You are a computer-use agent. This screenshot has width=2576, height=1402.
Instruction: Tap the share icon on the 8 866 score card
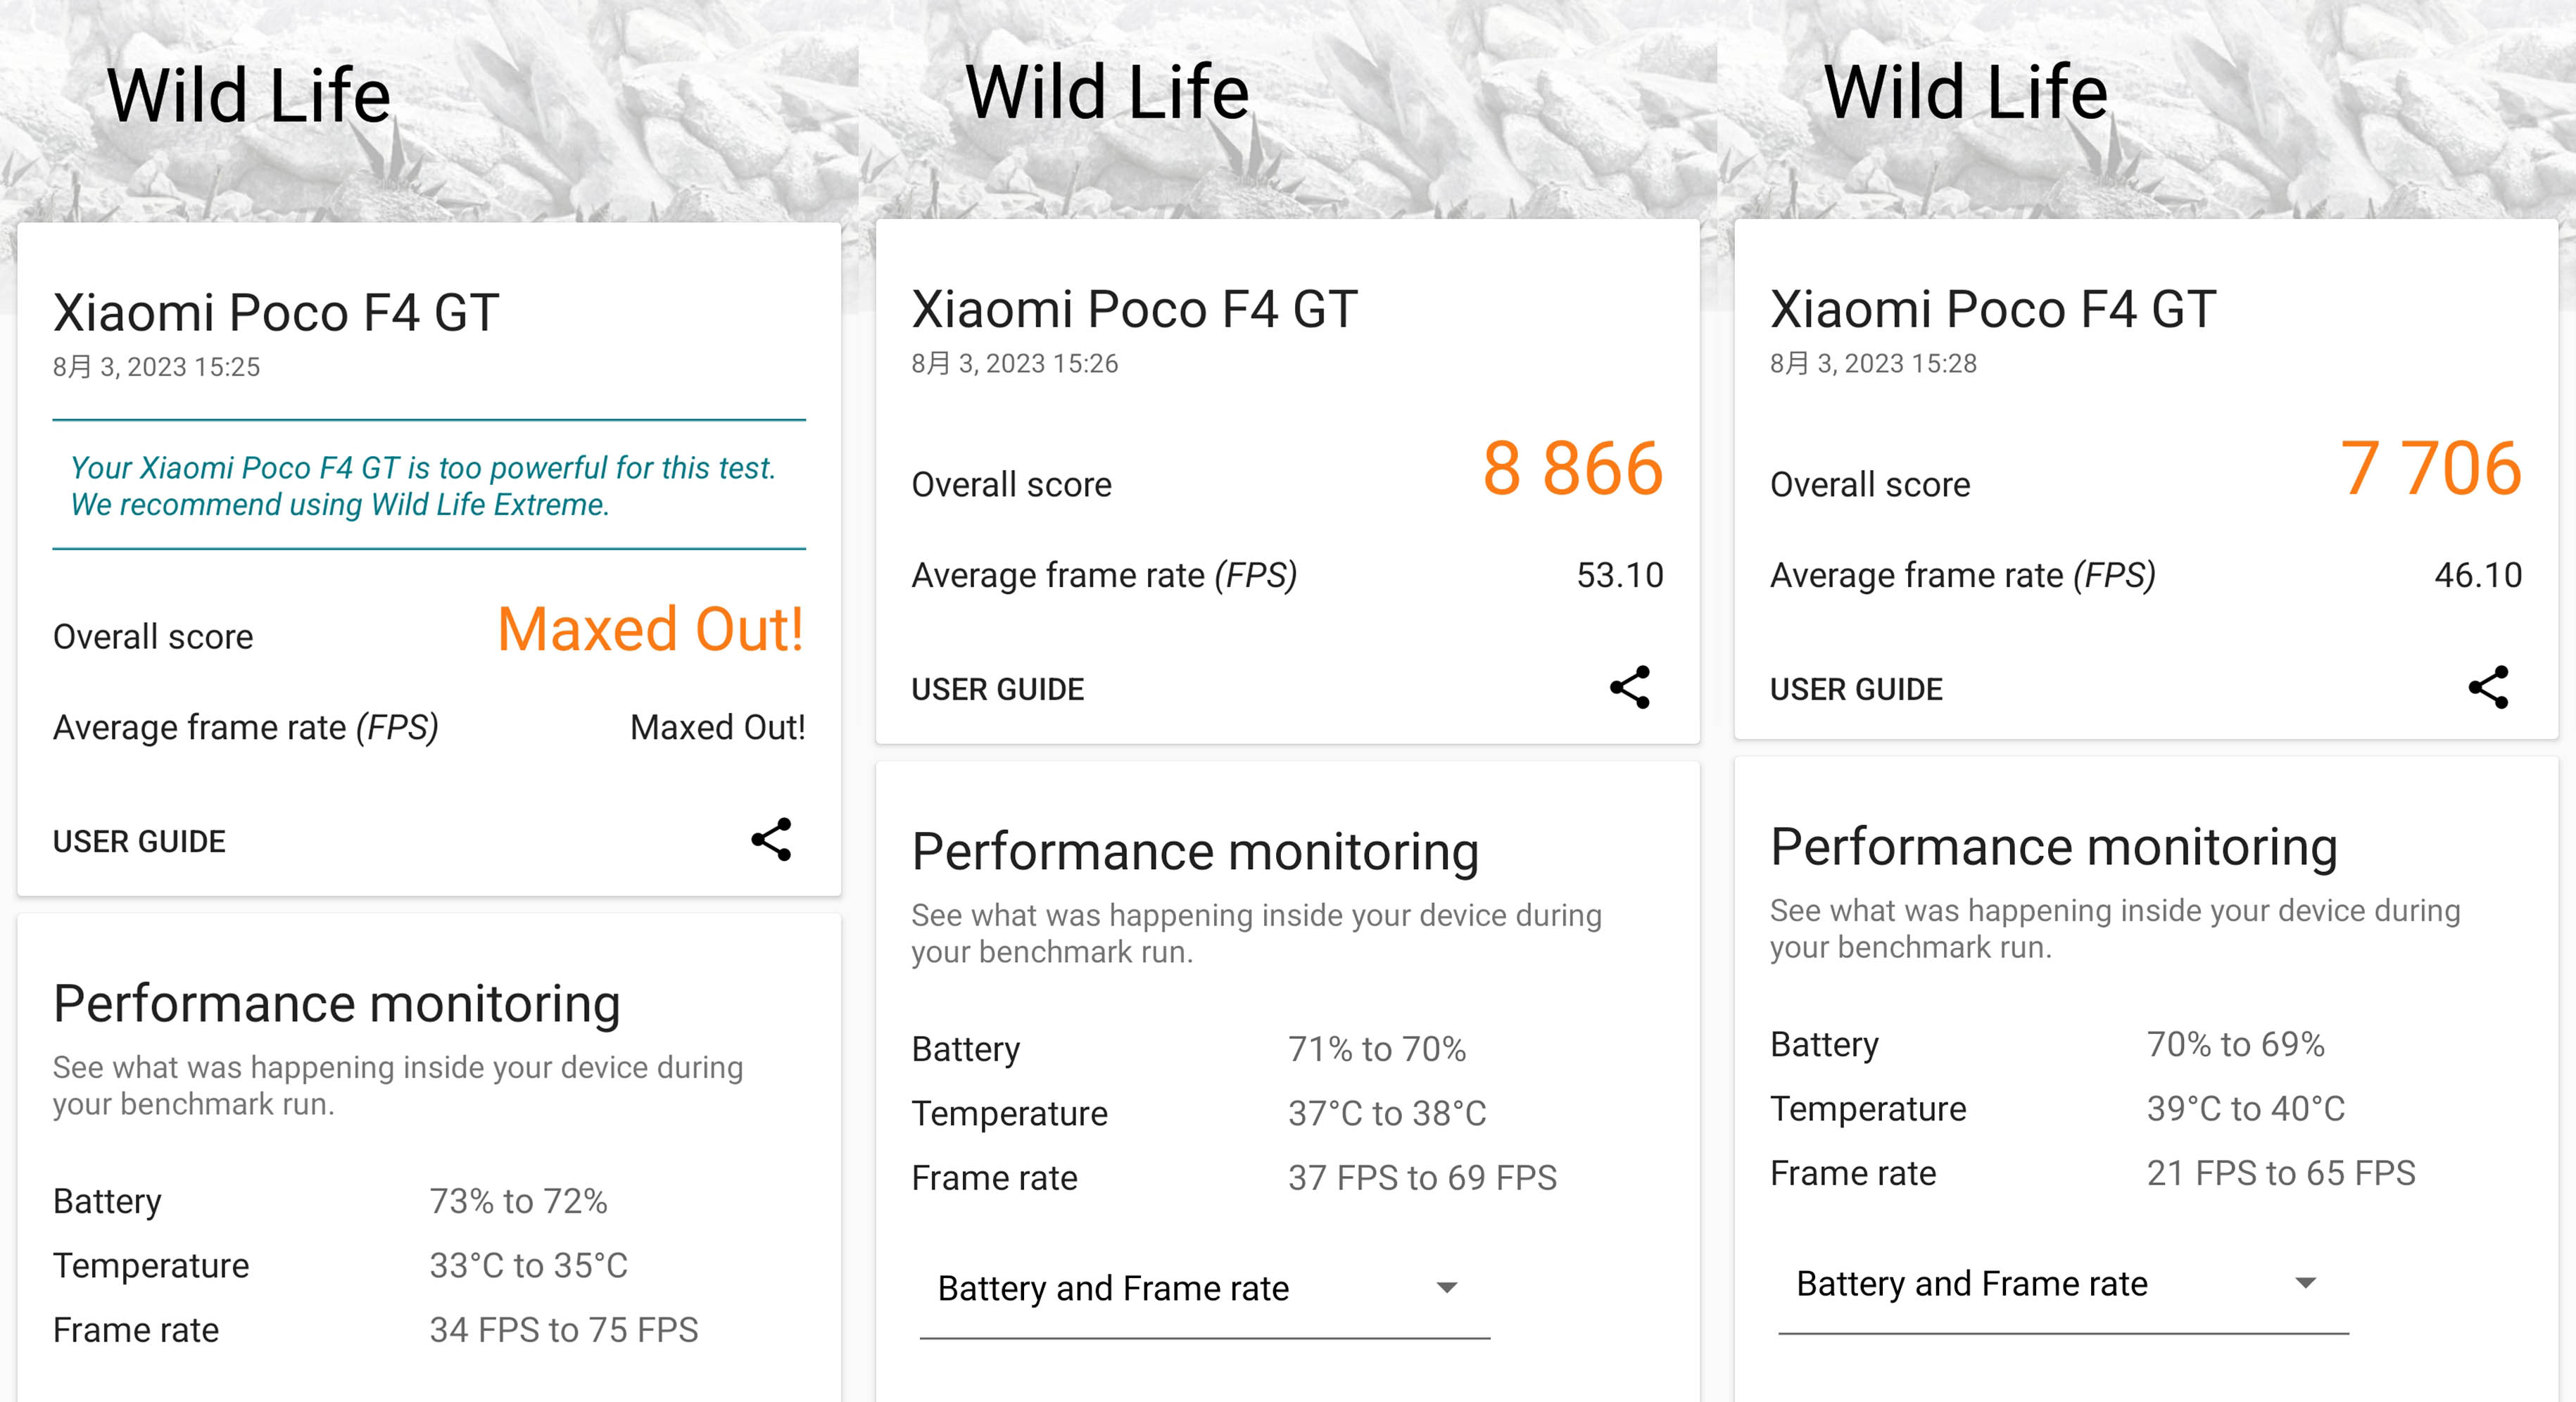[1629, 688]
